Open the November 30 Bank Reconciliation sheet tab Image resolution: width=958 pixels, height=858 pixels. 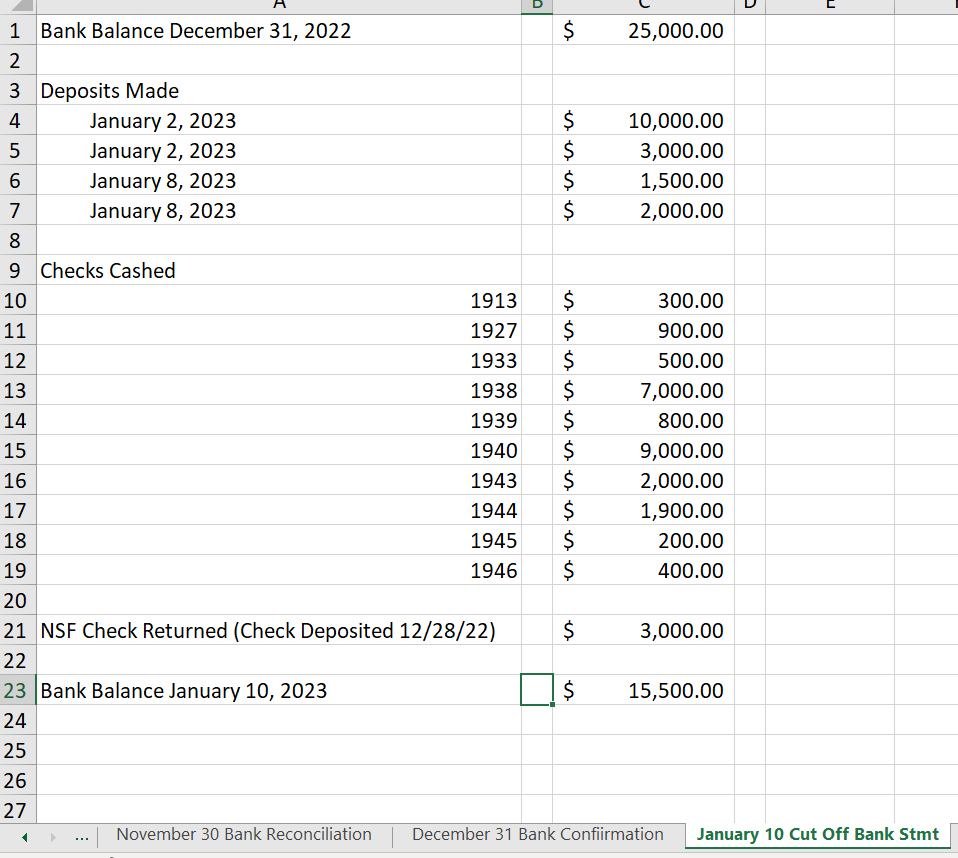tap(244, 835)
